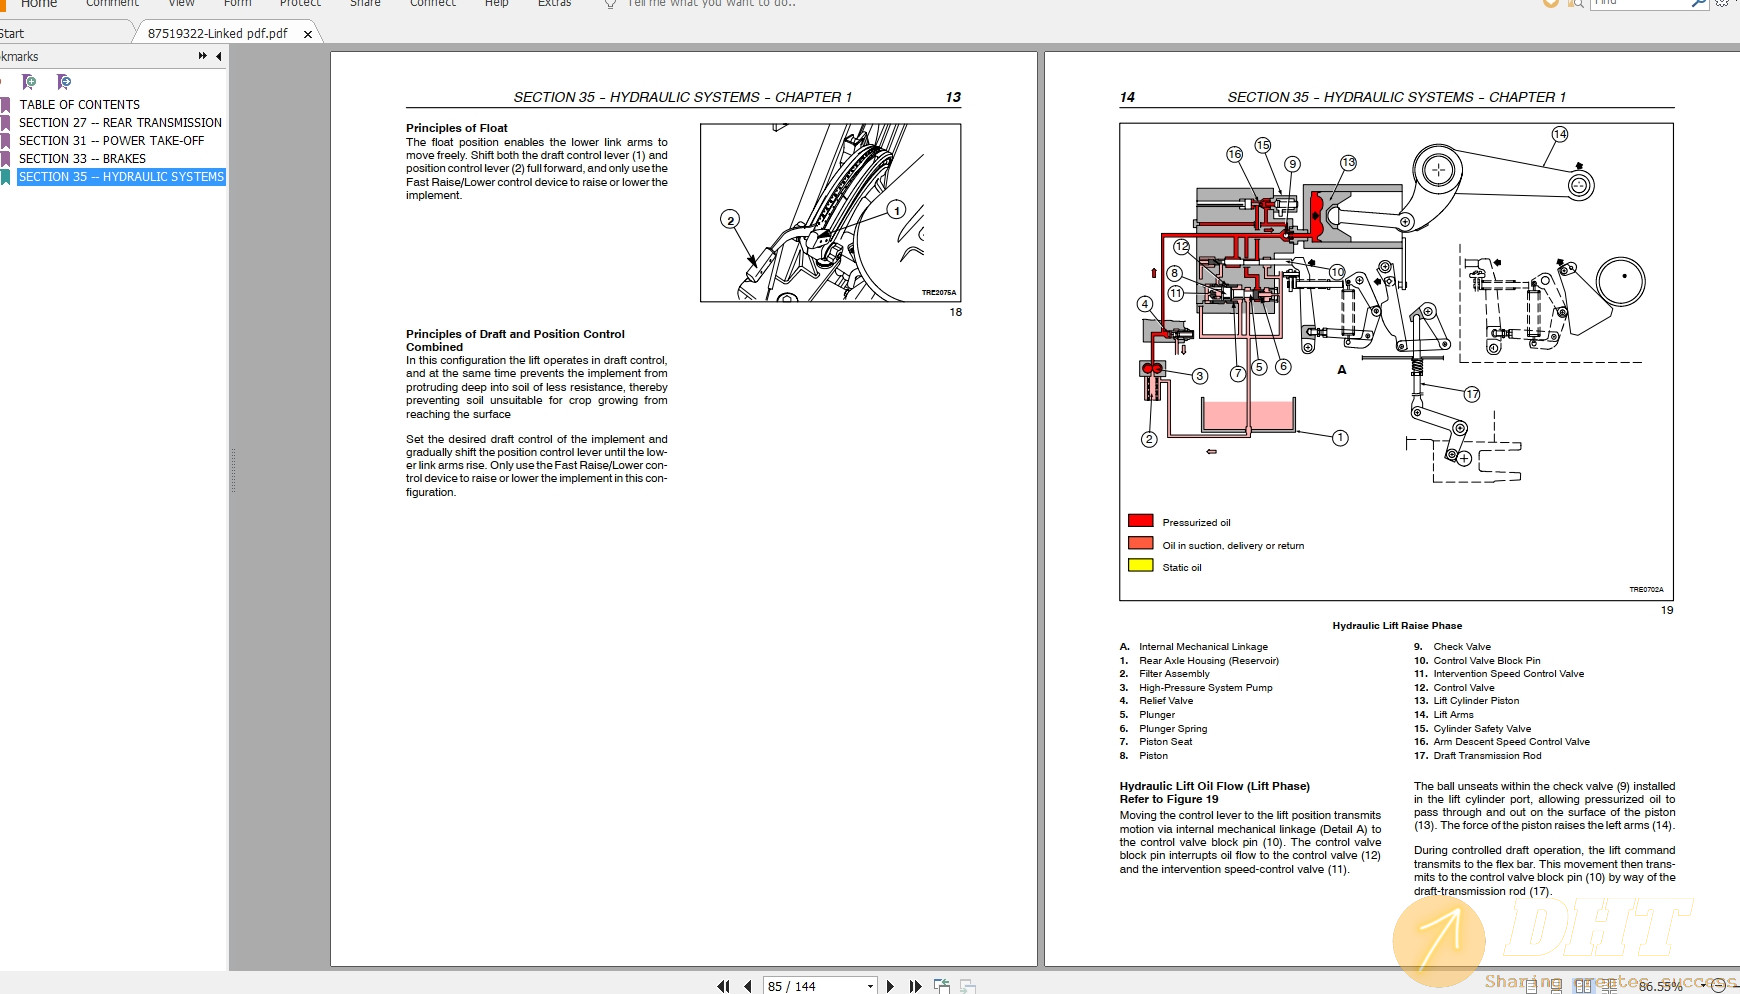Image resolution: width=1740 pixels, height=994 pixels.
Task: Switch to facing two-page view mode
Action: 1583,986
